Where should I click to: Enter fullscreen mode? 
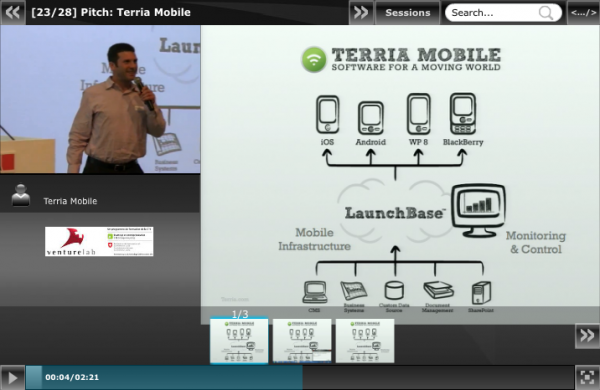(587, 377)
